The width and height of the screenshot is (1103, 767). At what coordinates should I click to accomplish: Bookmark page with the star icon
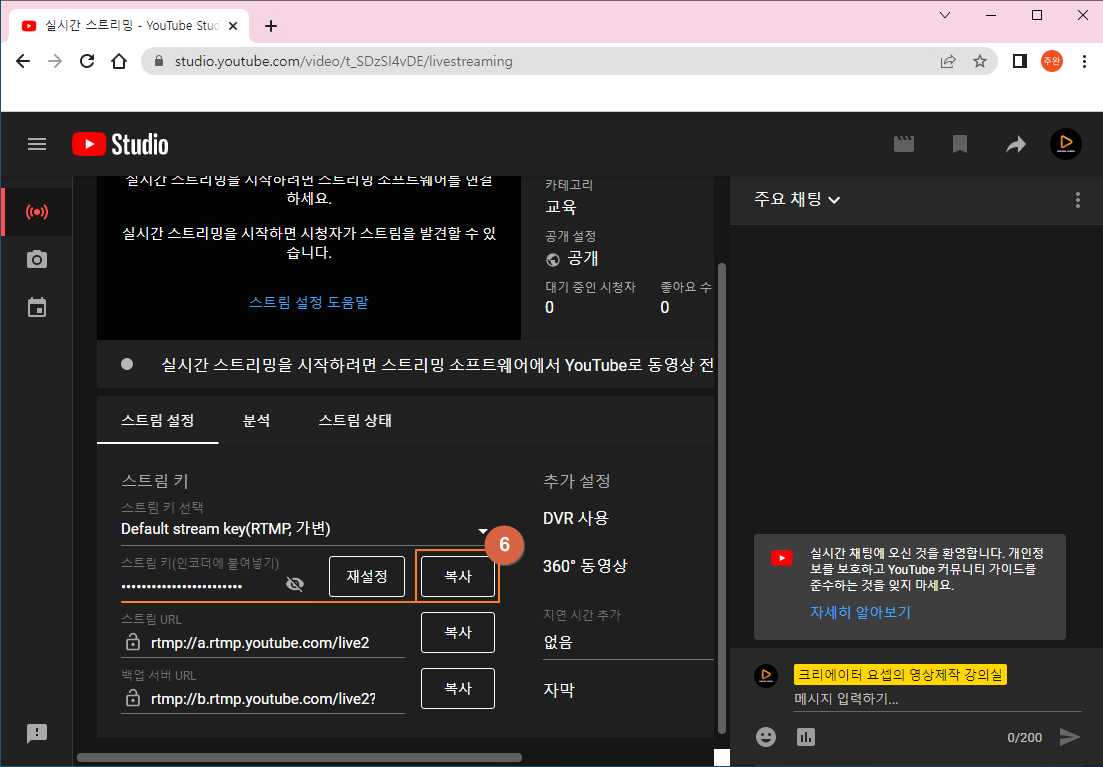coord(980,61)
